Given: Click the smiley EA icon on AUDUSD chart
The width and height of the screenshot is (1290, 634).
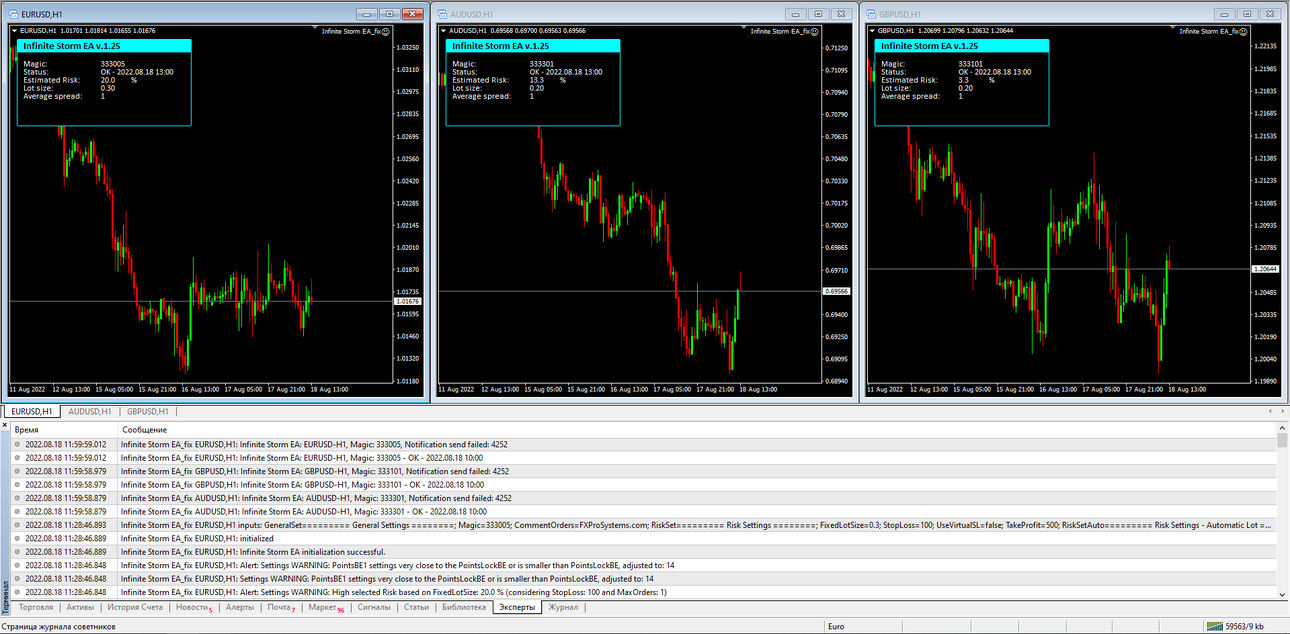Looking at the screenshot, I should 815,31.
